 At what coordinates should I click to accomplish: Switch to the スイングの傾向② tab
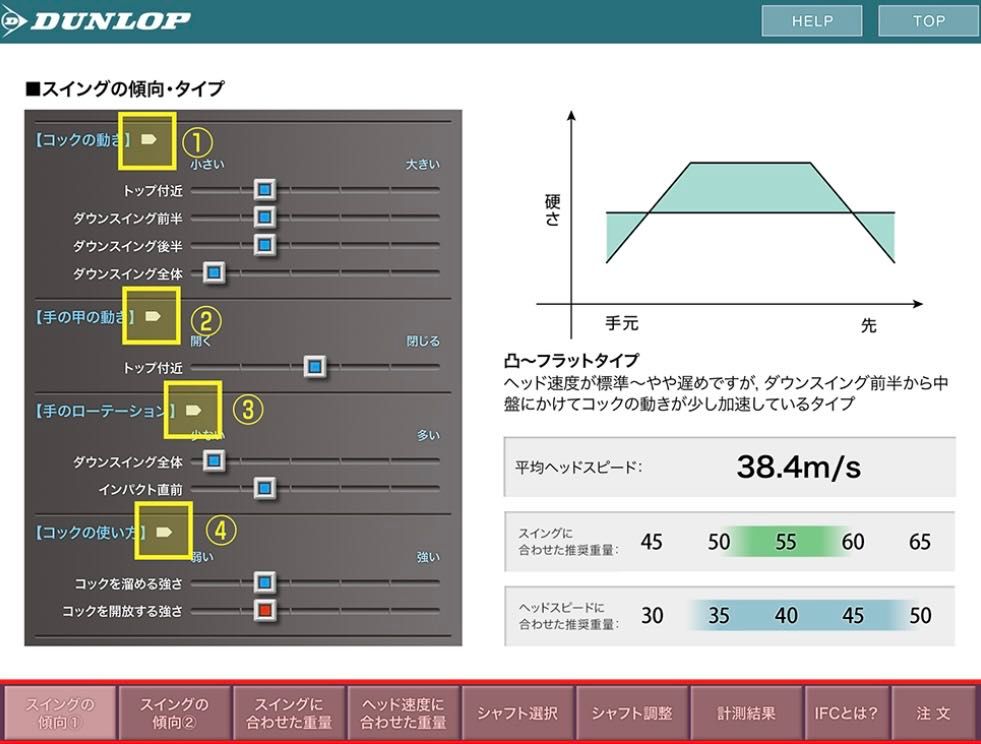(174, 713)
